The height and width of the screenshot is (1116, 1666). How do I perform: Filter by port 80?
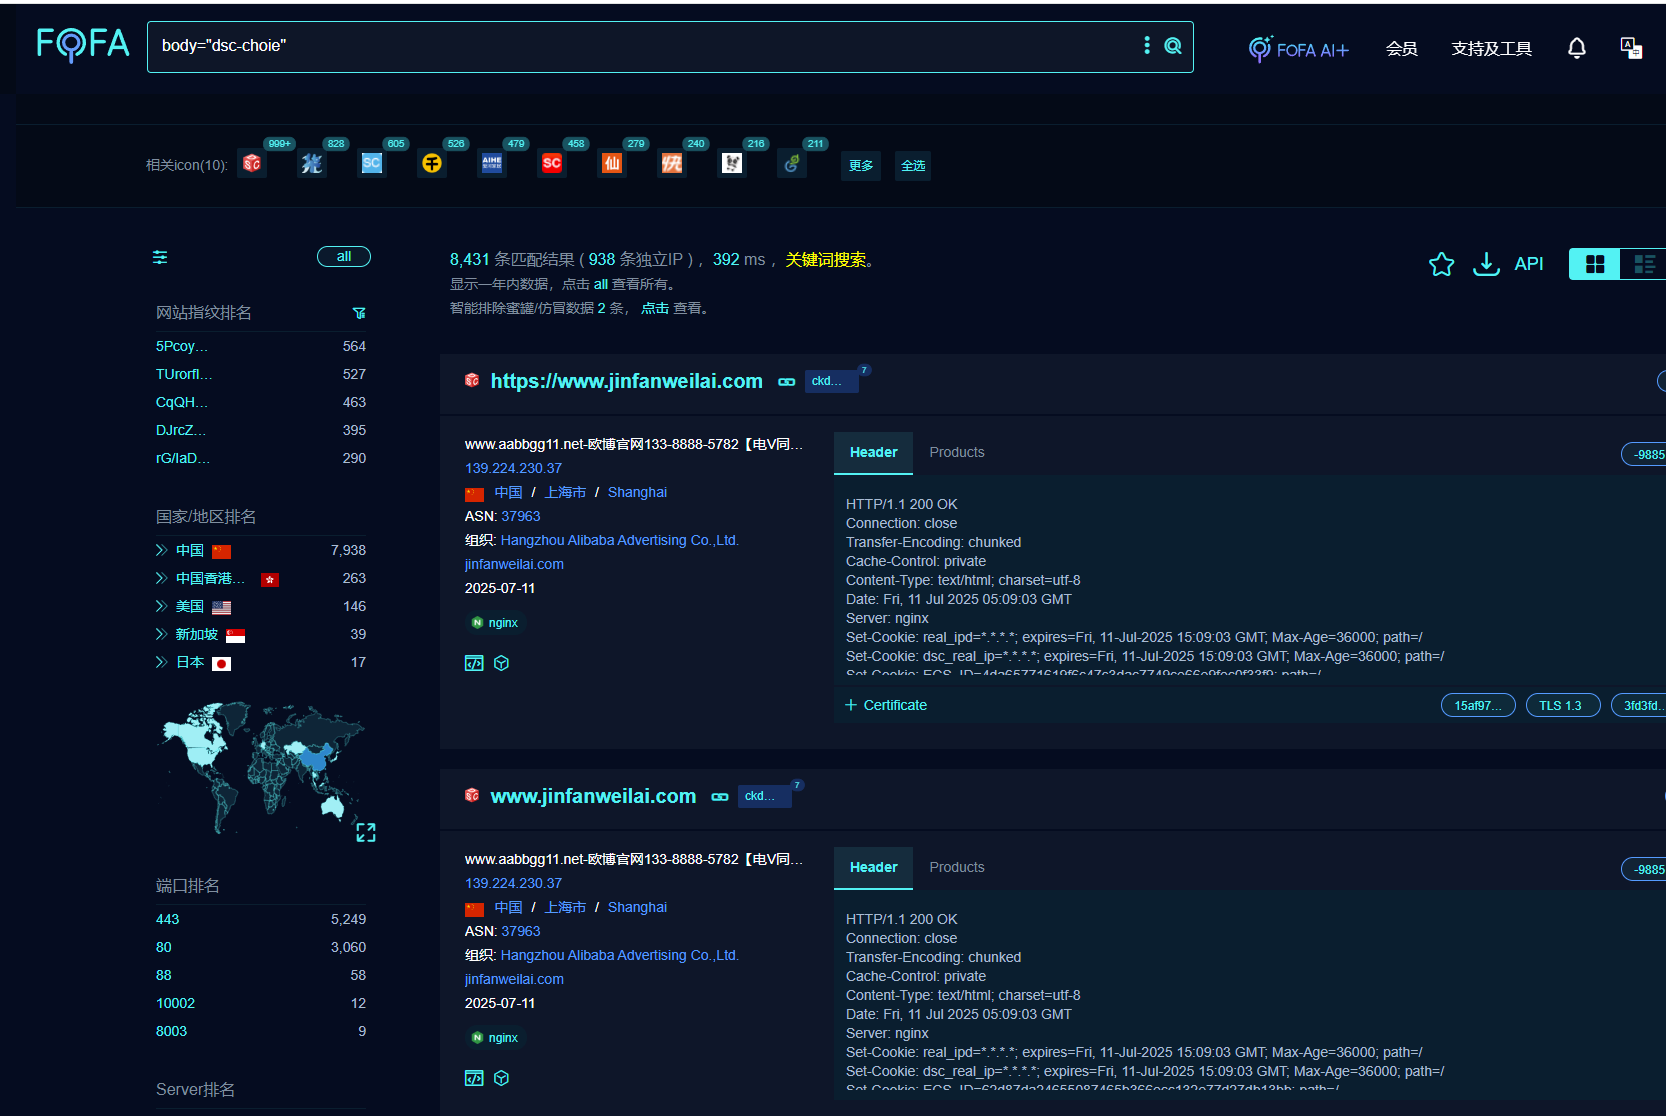(x=163, y=947)
